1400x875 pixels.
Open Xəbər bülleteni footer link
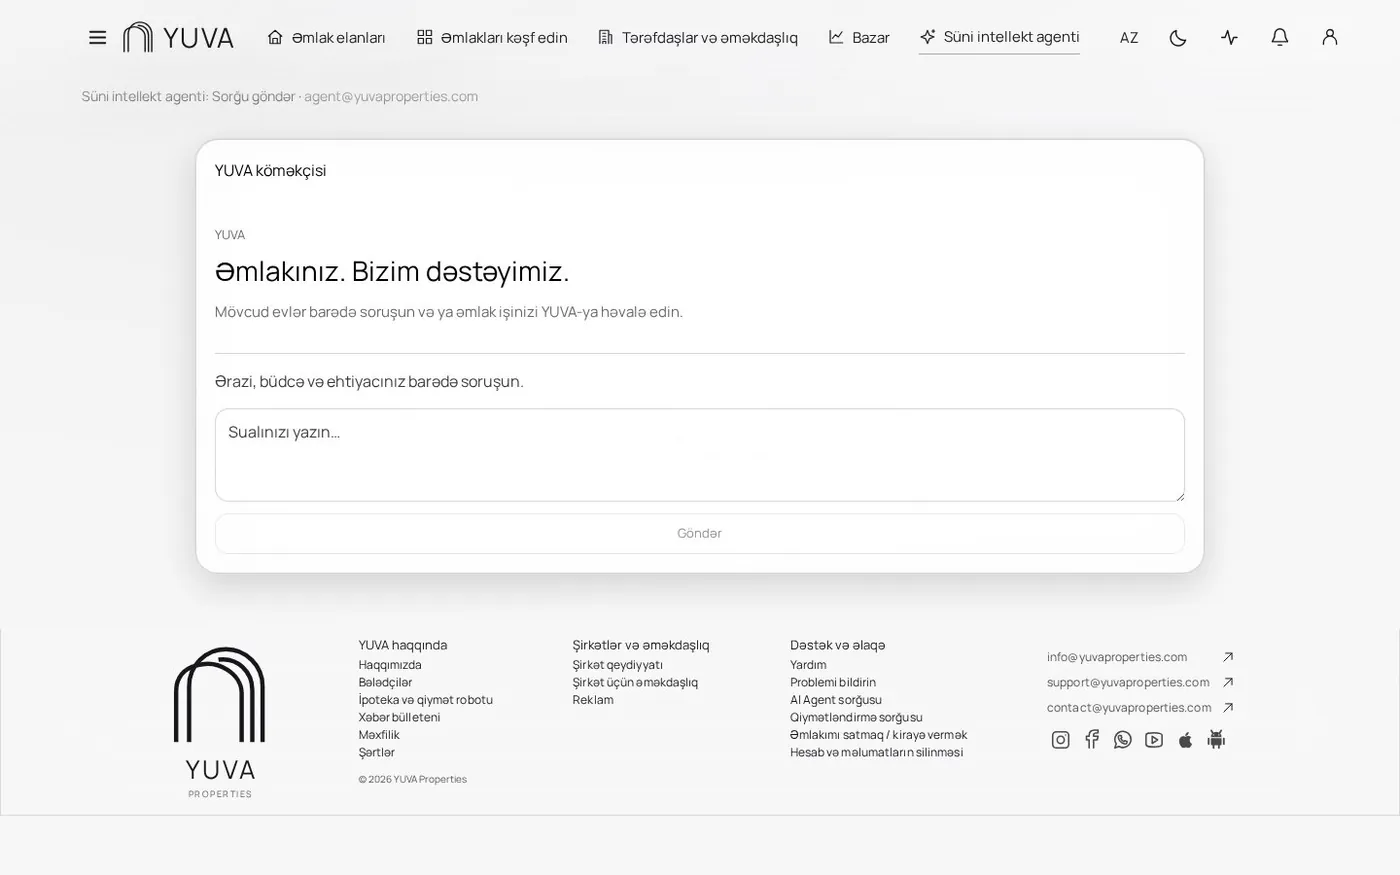pos(399,717)
